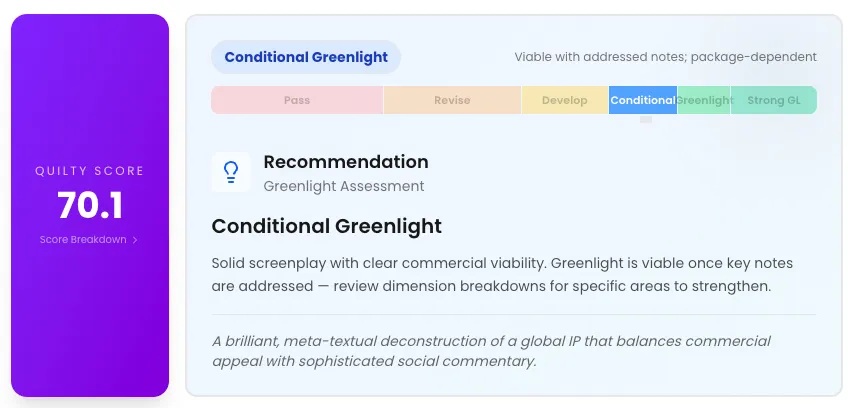Click the large Conditional Greenlight heading
This screenshot has height=408, width=850.
point(327,226)
